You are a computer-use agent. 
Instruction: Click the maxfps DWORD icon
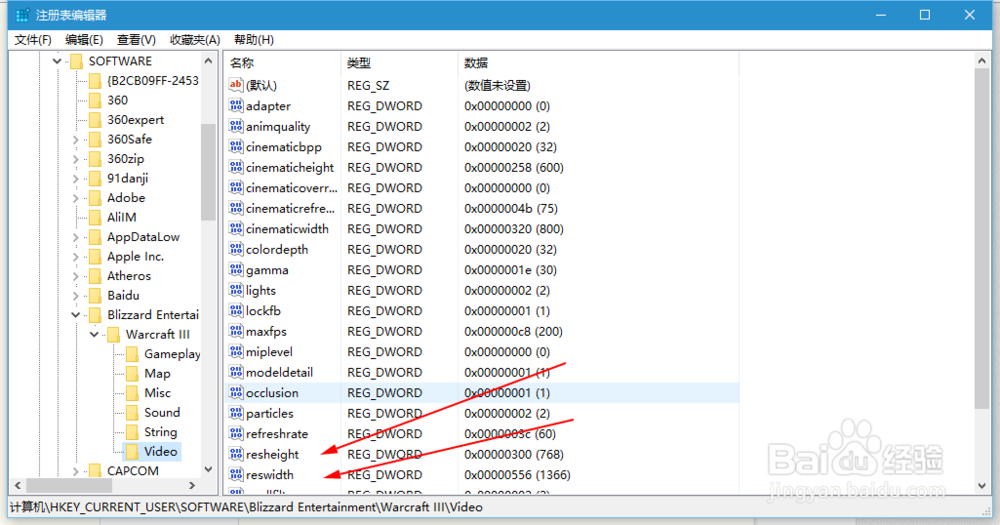click(x=236, y=331)
